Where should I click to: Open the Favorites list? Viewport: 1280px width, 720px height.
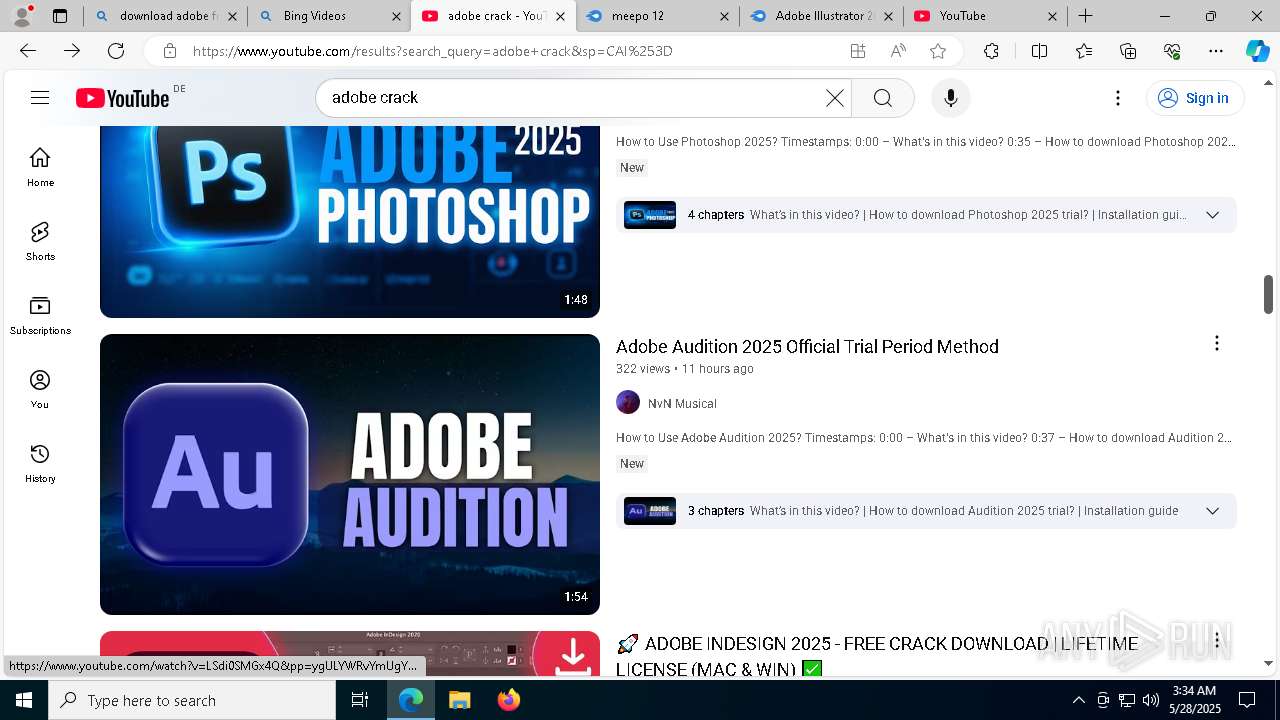coord(1084,51)
